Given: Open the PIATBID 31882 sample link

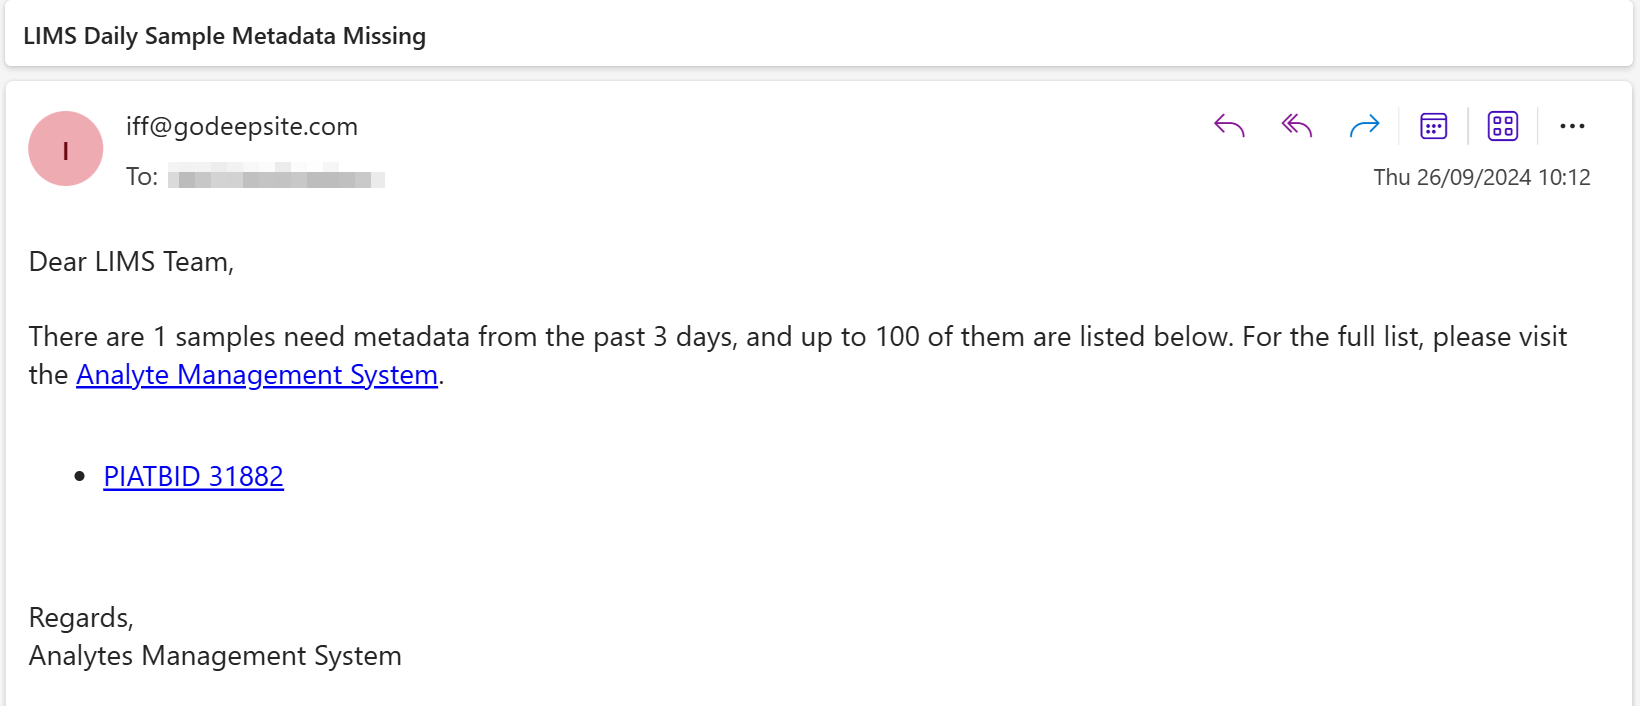Looking at the screenshot, I should (194, 477).
